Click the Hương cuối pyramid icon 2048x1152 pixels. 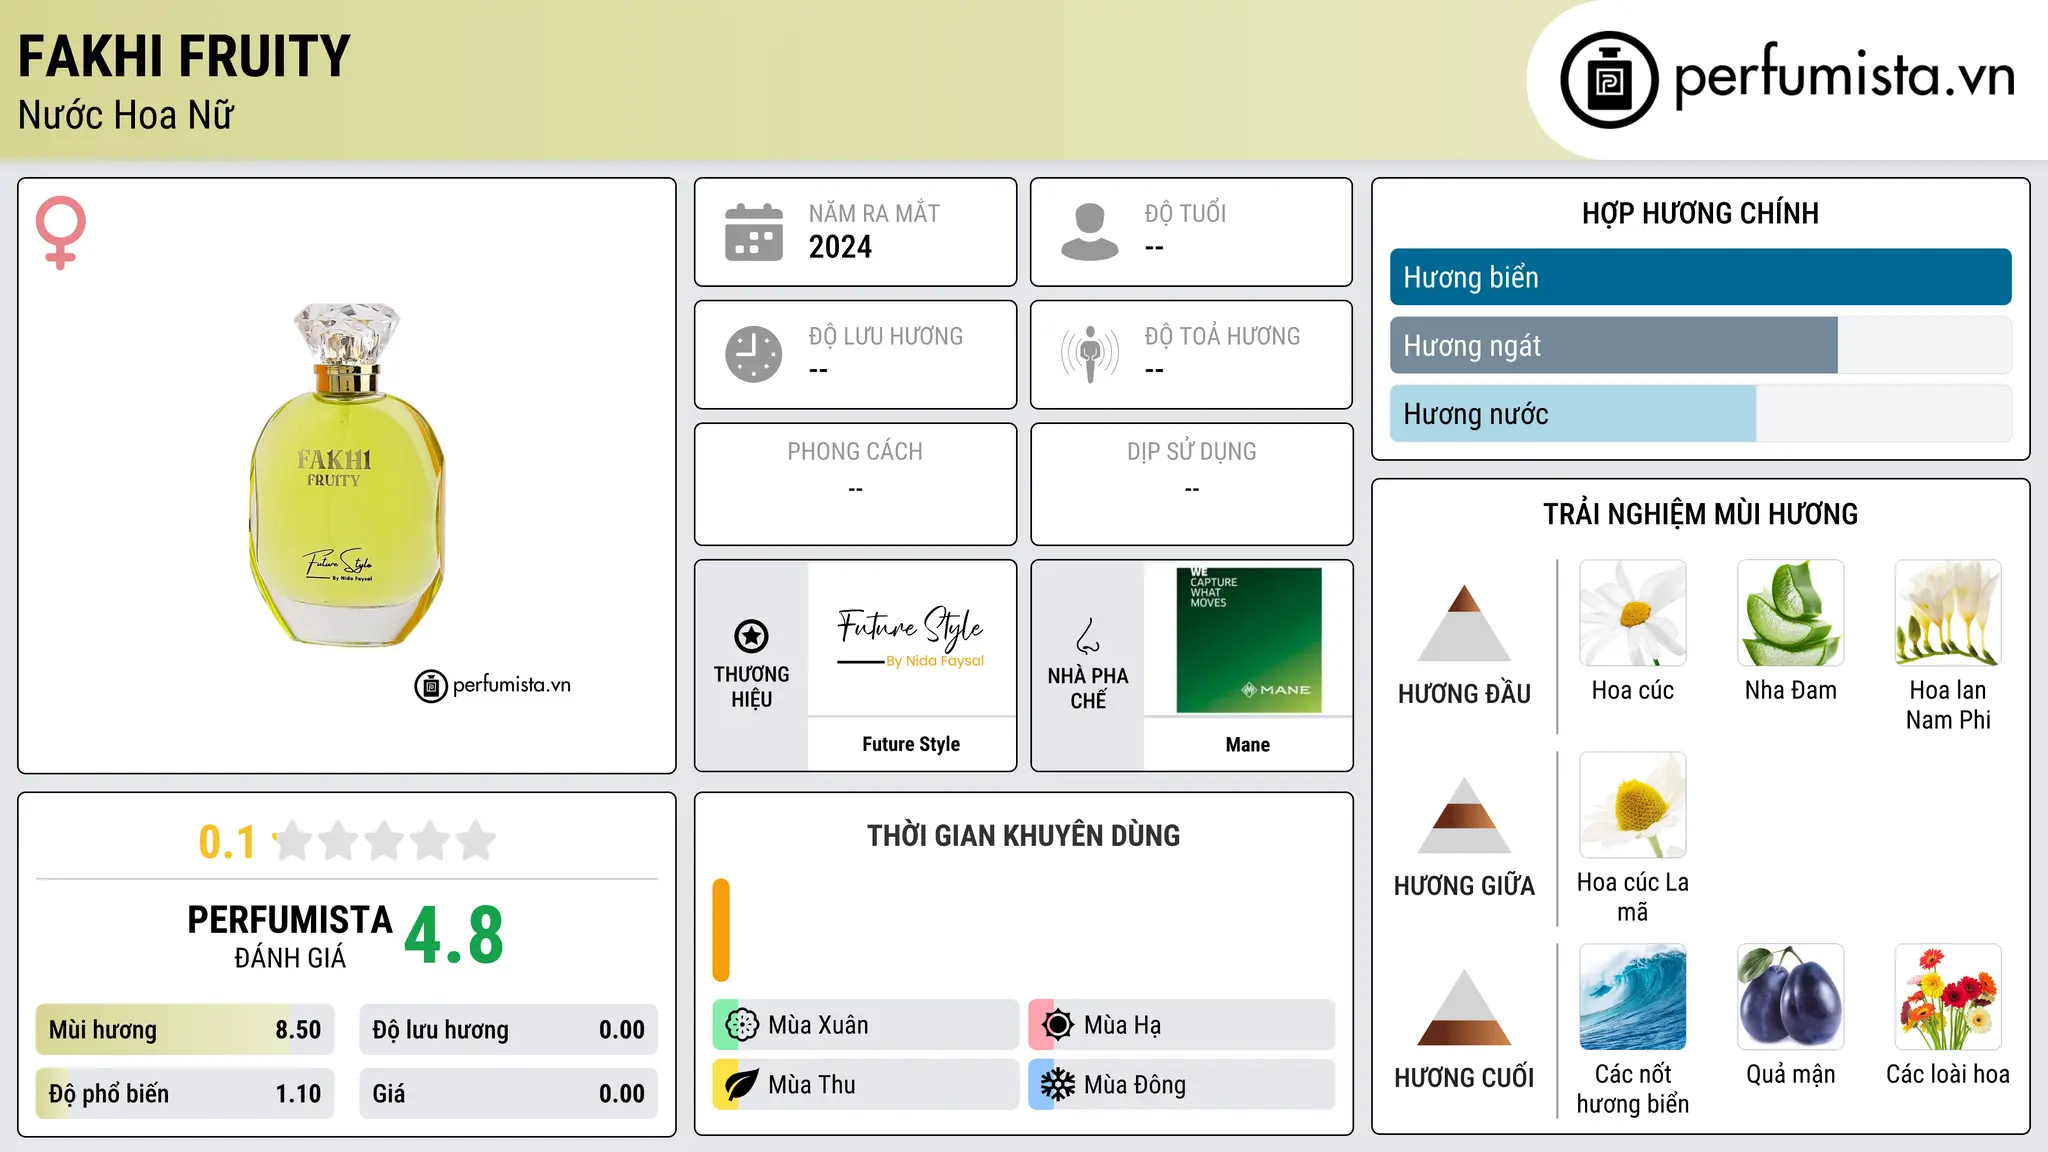(x=1464, y=1007)
